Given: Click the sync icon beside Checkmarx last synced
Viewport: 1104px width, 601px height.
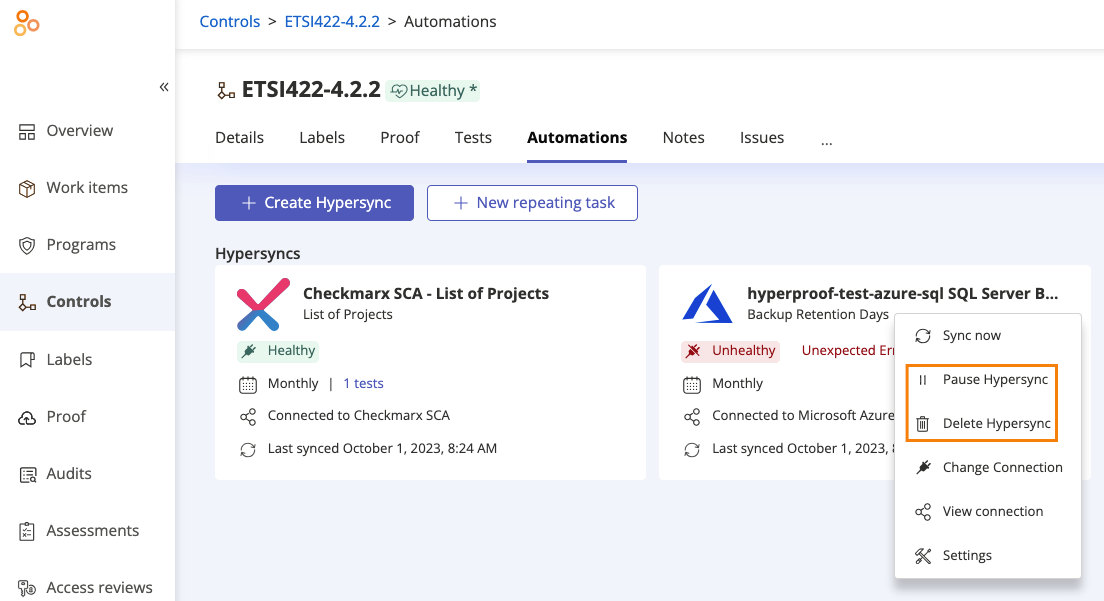Looking at the screenshot, I should coord(248,450).
